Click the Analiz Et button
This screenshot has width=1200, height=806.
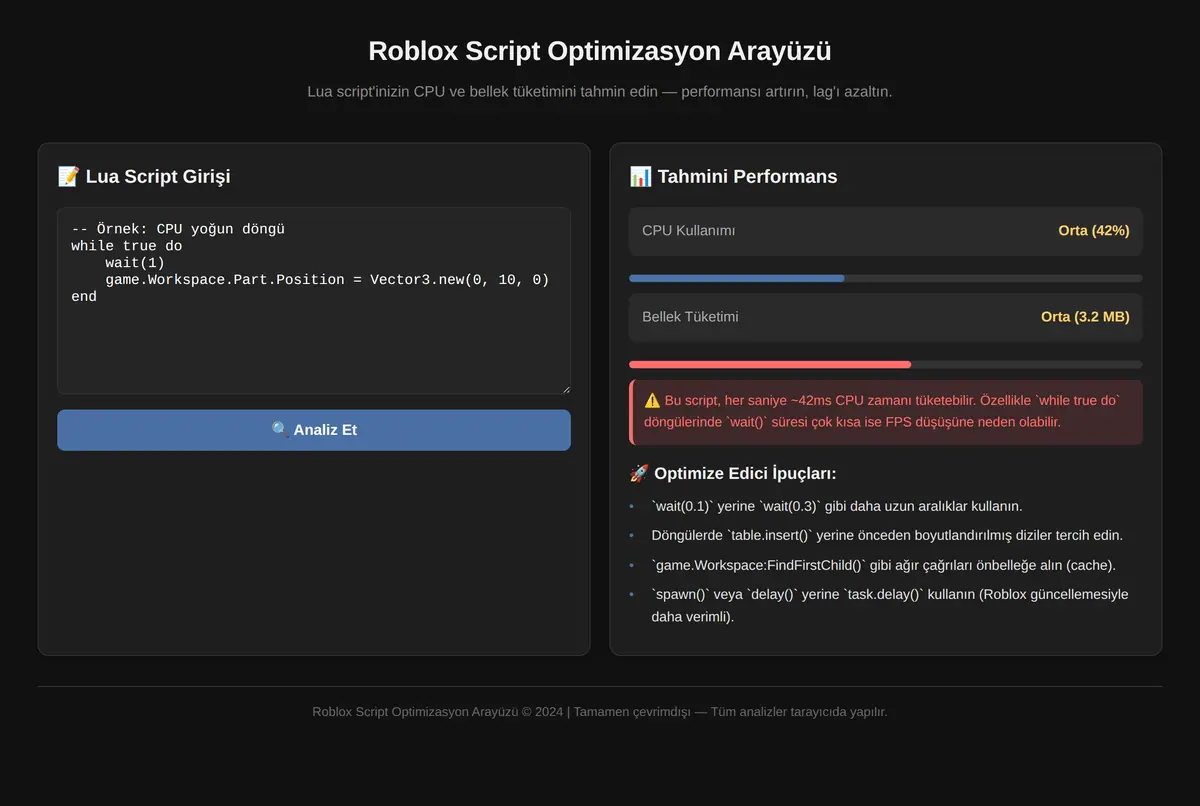click(314, 430)
